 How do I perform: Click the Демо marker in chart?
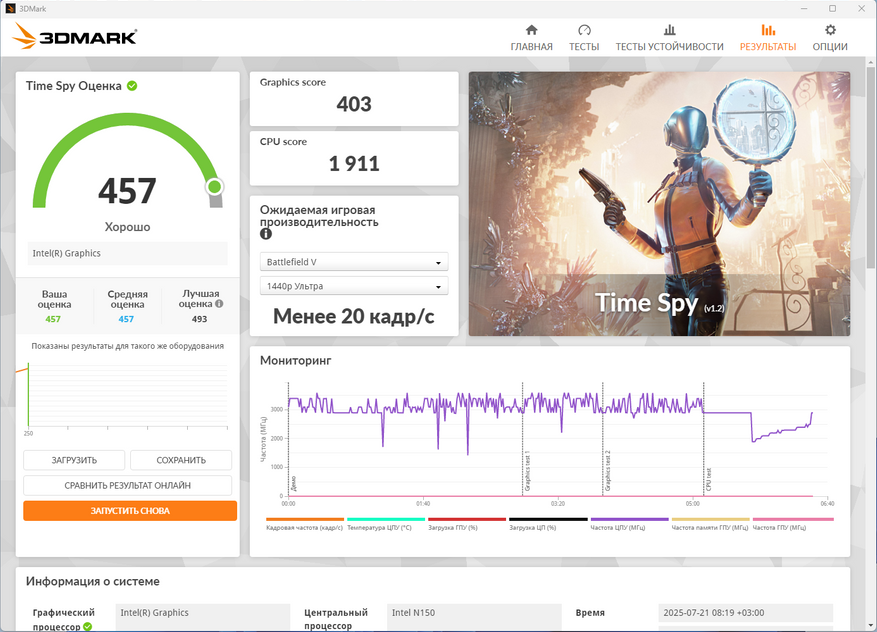pos(294,483)
